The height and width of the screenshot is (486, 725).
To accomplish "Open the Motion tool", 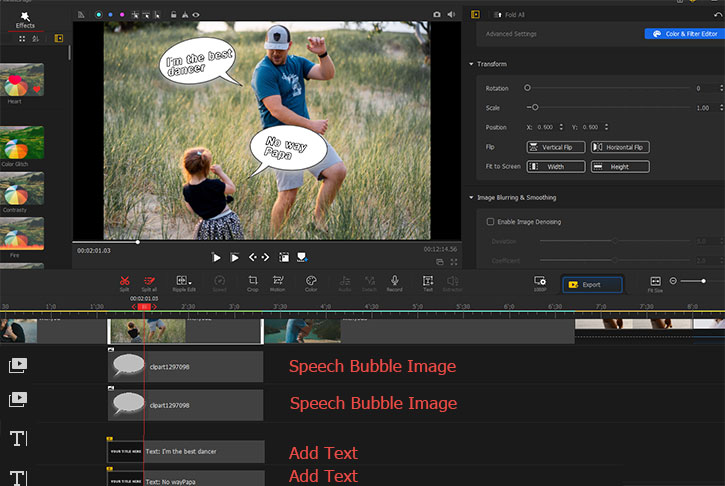I will coord(277,281).
